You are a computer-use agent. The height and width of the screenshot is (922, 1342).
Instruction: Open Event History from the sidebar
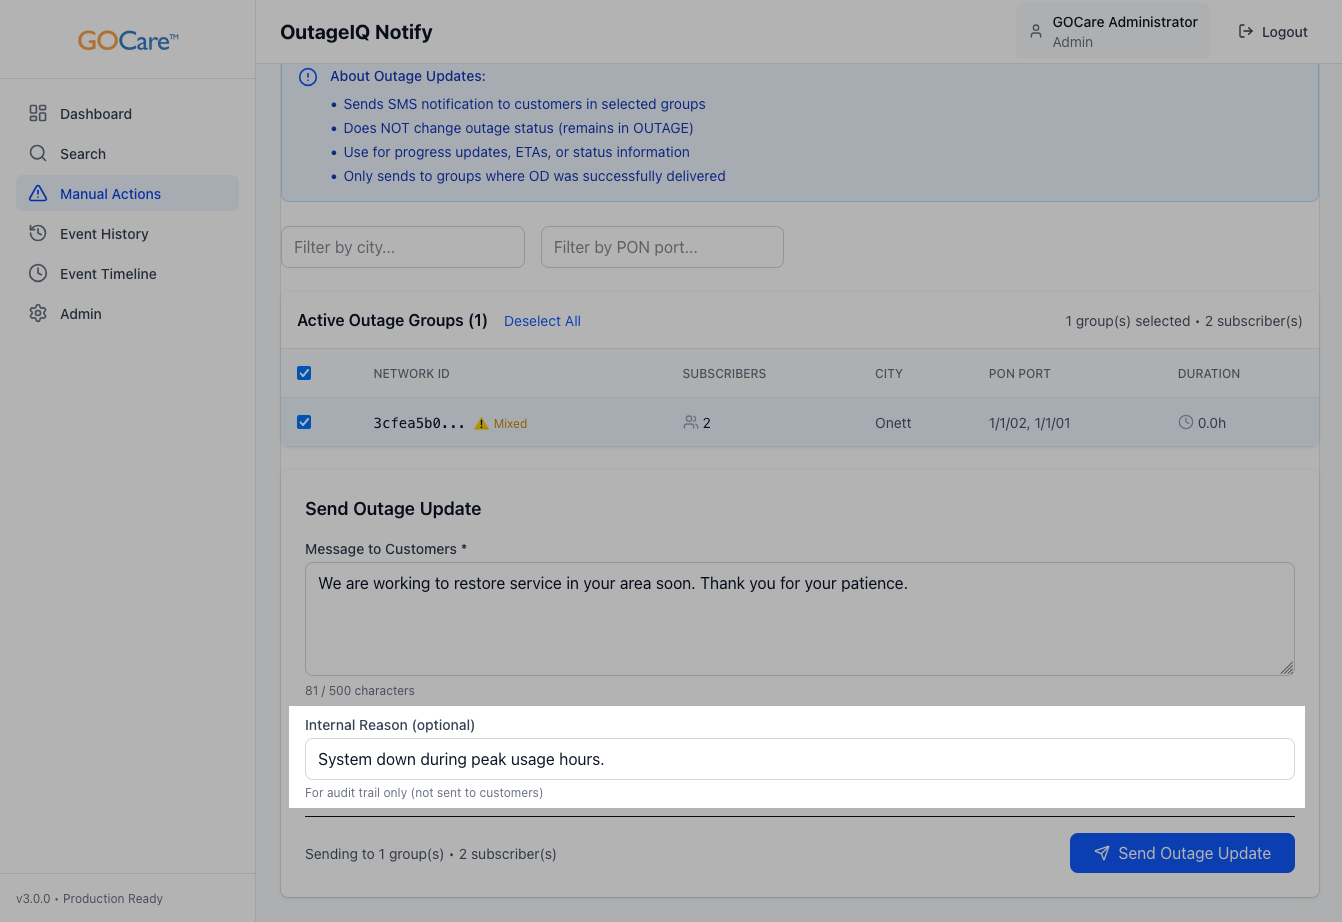(104, 234)
